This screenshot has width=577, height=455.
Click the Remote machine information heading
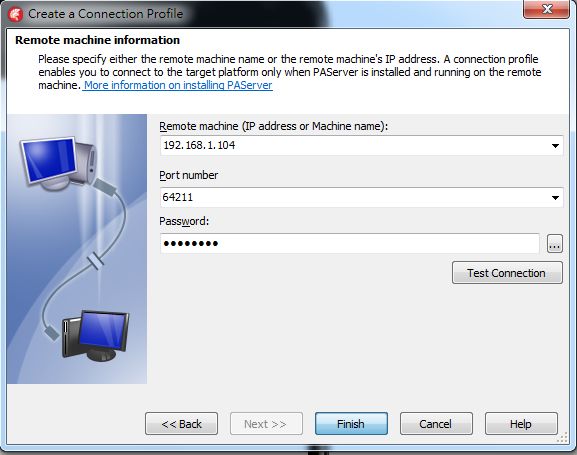[x=98, y=40]
